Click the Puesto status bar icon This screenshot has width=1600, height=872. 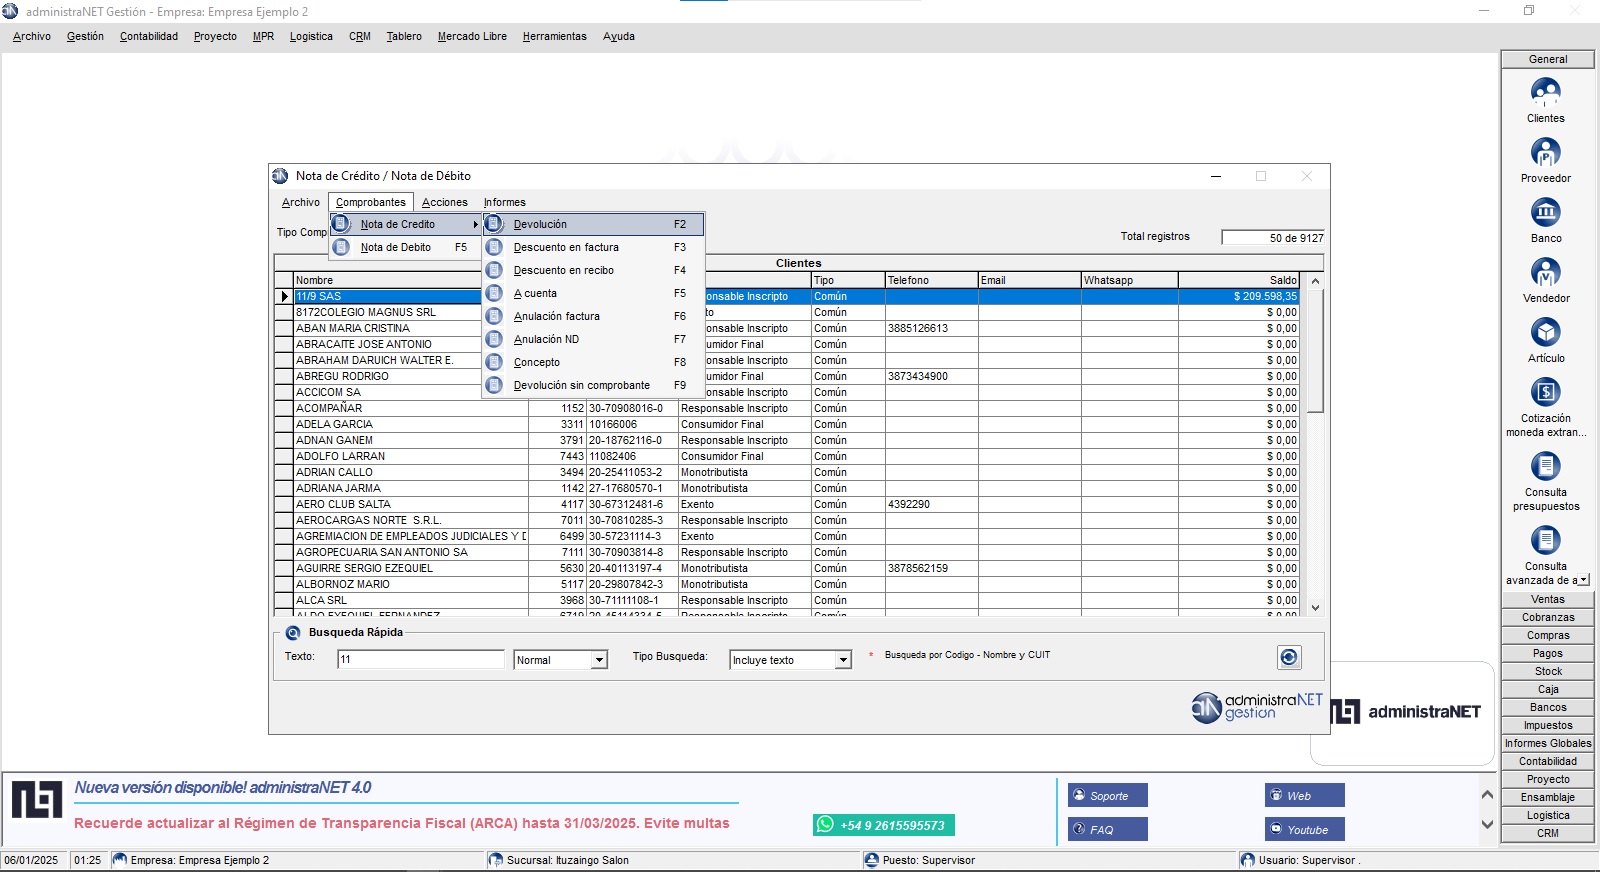click(x=871, y=860)
